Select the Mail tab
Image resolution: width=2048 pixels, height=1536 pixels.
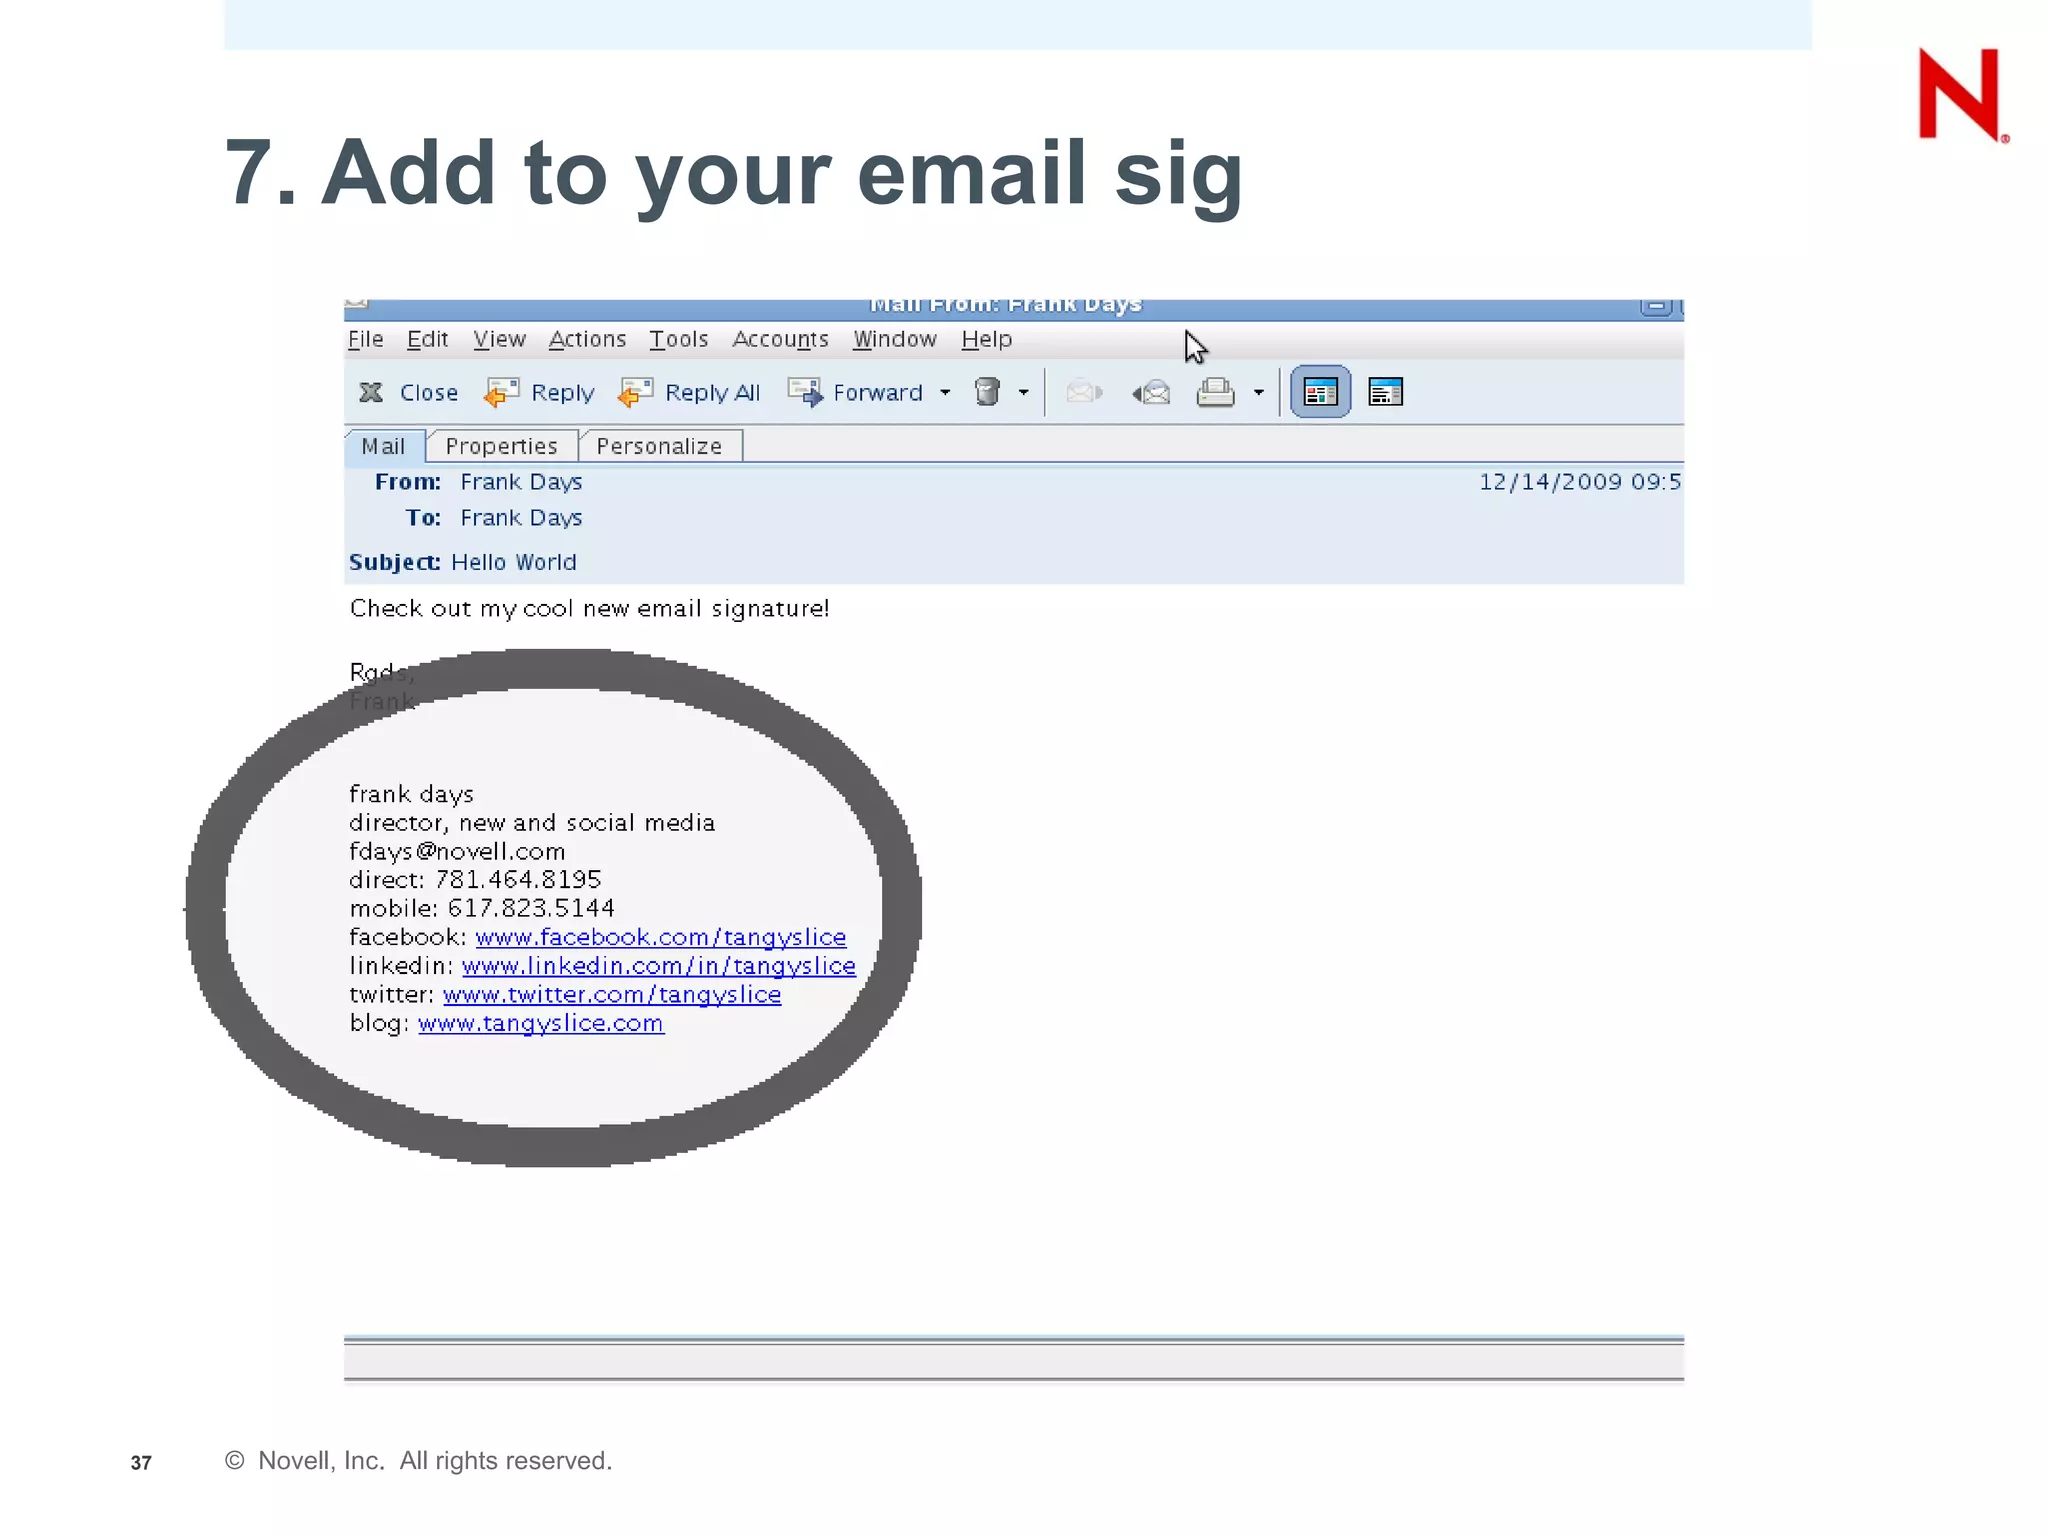click(x=384, y=446)
